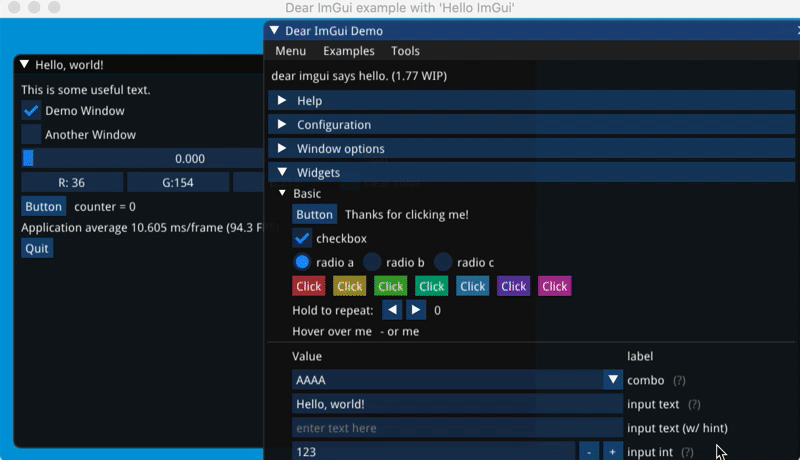Image resolution: width=800 pixels, height=460 pixels.
Task: Toggle the checkbox in Basic widgets
Action: click(302, 238)
